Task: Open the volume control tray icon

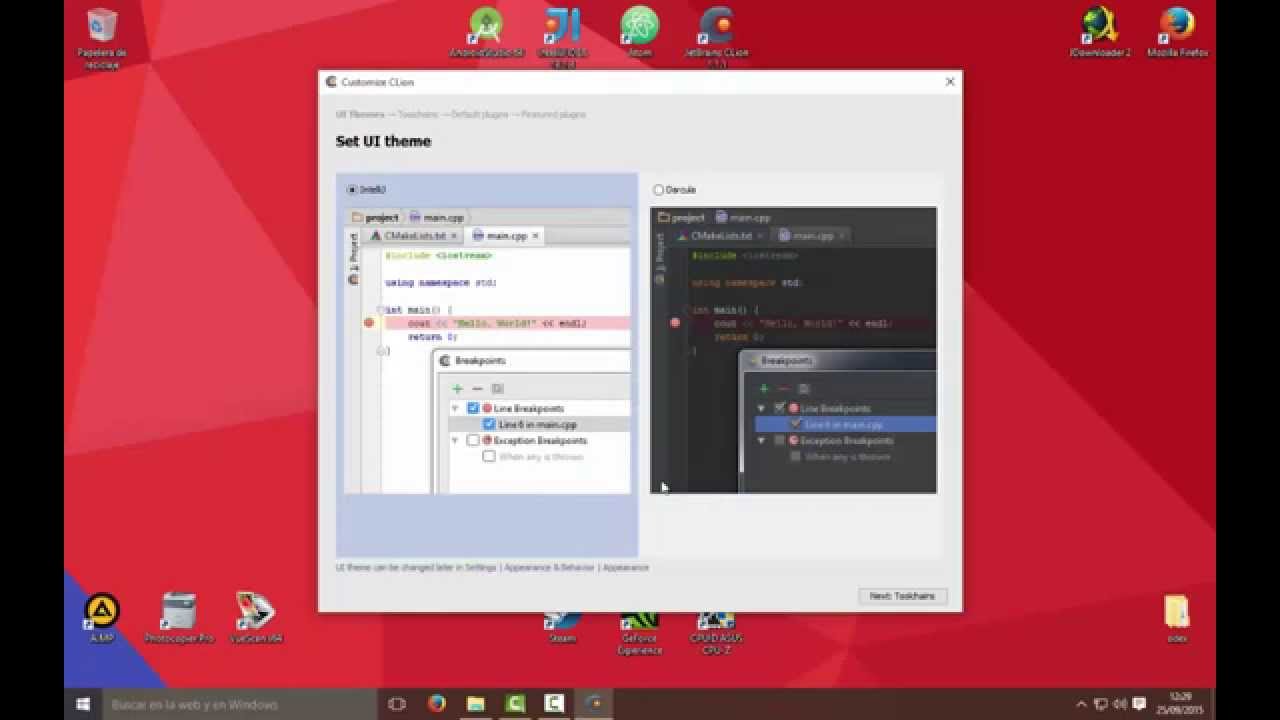Action: coord(1120,704)
